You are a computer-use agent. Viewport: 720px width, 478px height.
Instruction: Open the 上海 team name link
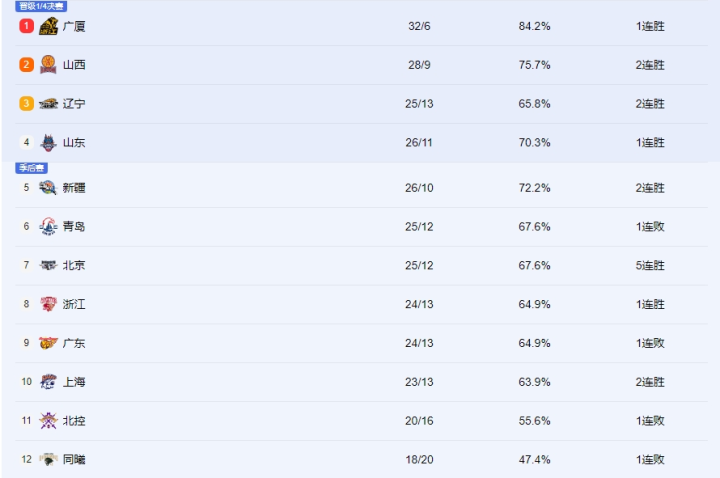[x=74, y=382]
